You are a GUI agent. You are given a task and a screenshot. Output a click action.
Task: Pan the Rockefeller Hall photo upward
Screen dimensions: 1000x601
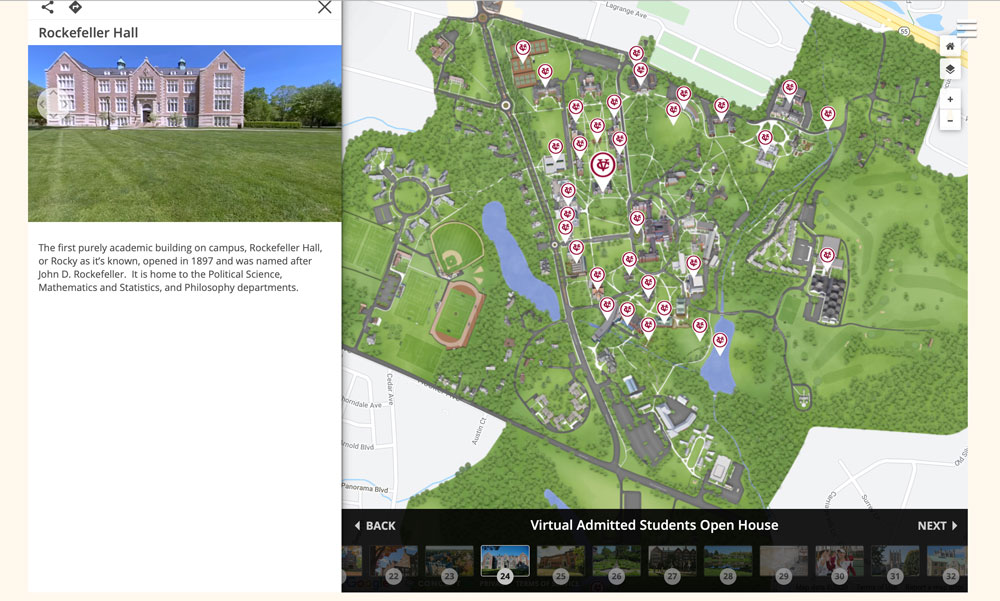54,92
